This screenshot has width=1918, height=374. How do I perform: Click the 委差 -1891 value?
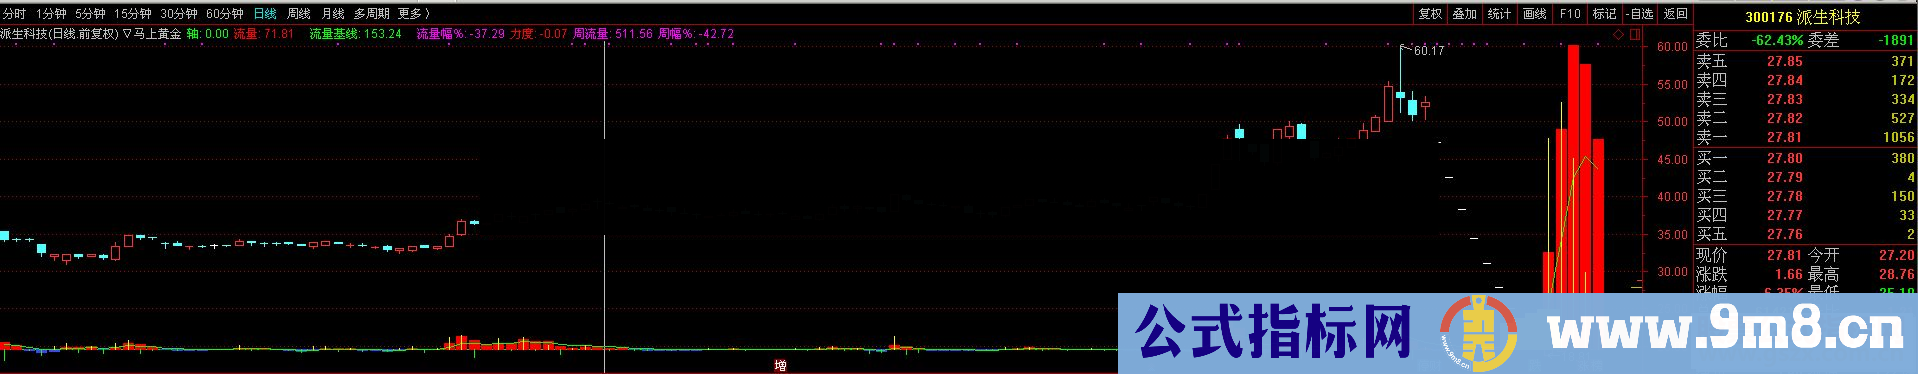1896,40
